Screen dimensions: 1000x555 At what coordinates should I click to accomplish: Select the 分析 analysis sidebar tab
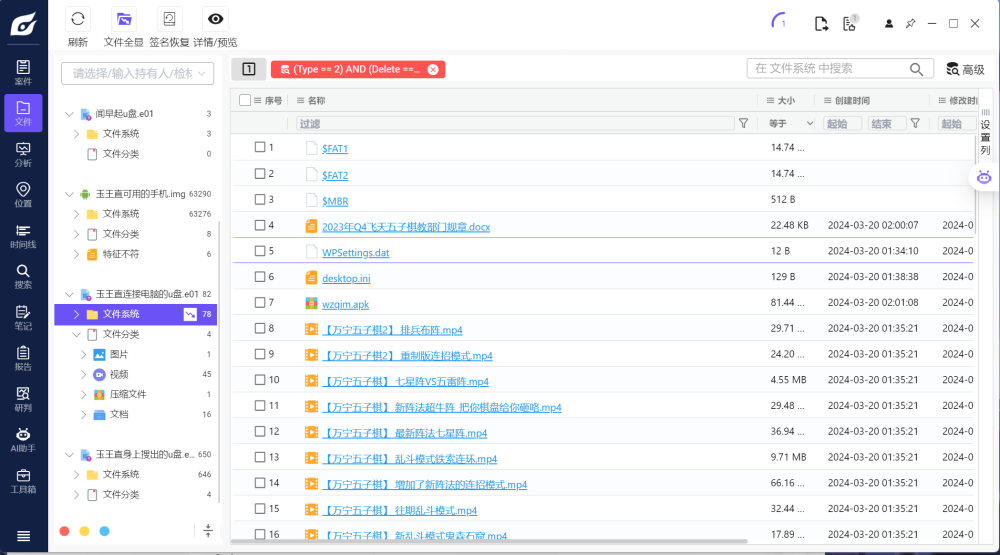(x=23, y=154)
